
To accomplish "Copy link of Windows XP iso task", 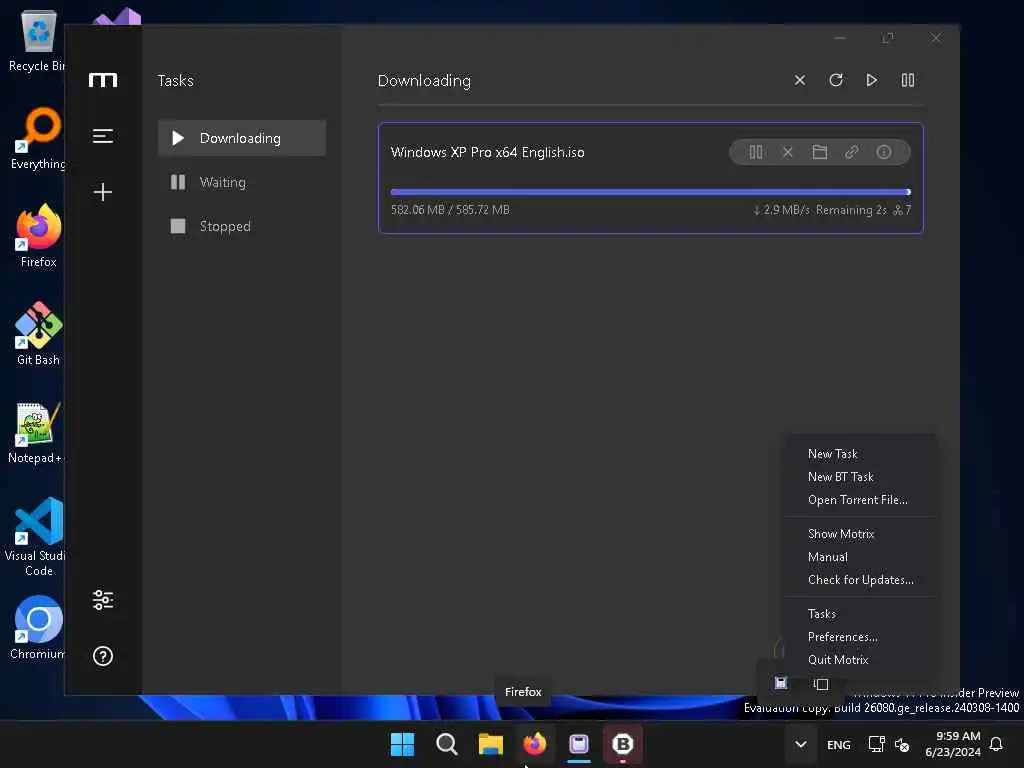I will [852, 152].
